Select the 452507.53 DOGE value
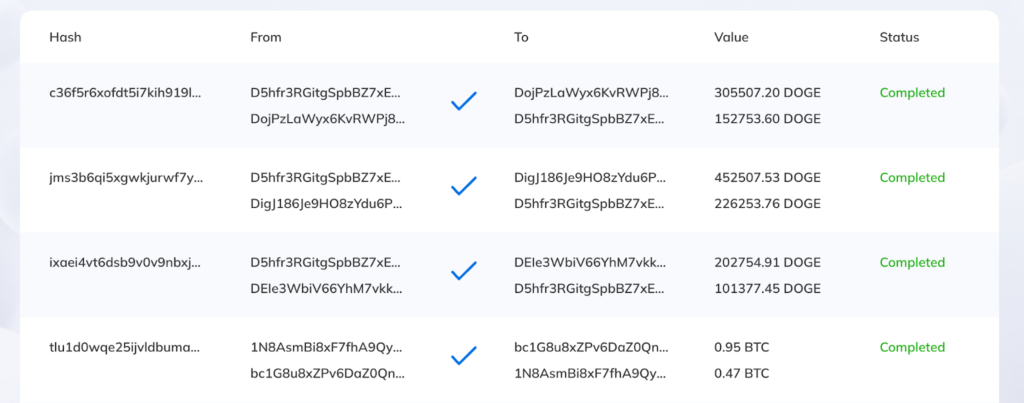This screenshot has height=403, width=1024. pos(767,178)
